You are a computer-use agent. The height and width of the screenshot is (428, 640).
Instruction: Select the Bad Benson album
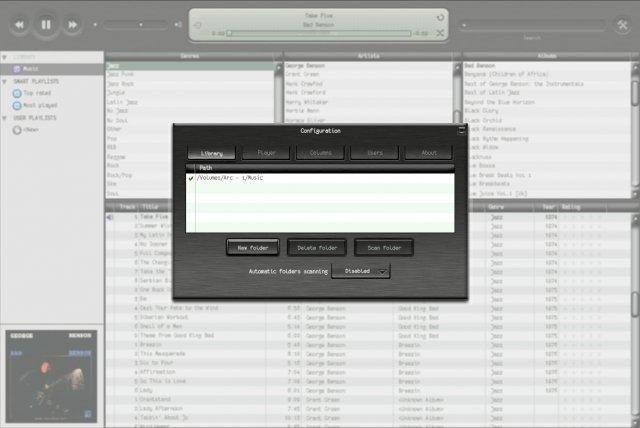pos(547,66)
